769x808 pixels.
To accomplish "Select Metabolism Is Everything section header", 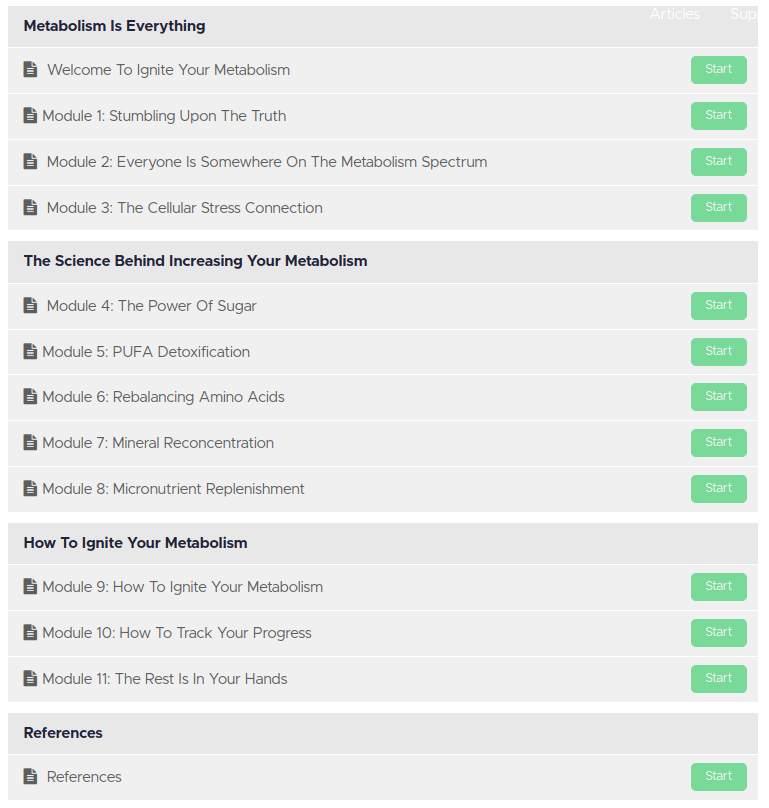I will 115,26.
